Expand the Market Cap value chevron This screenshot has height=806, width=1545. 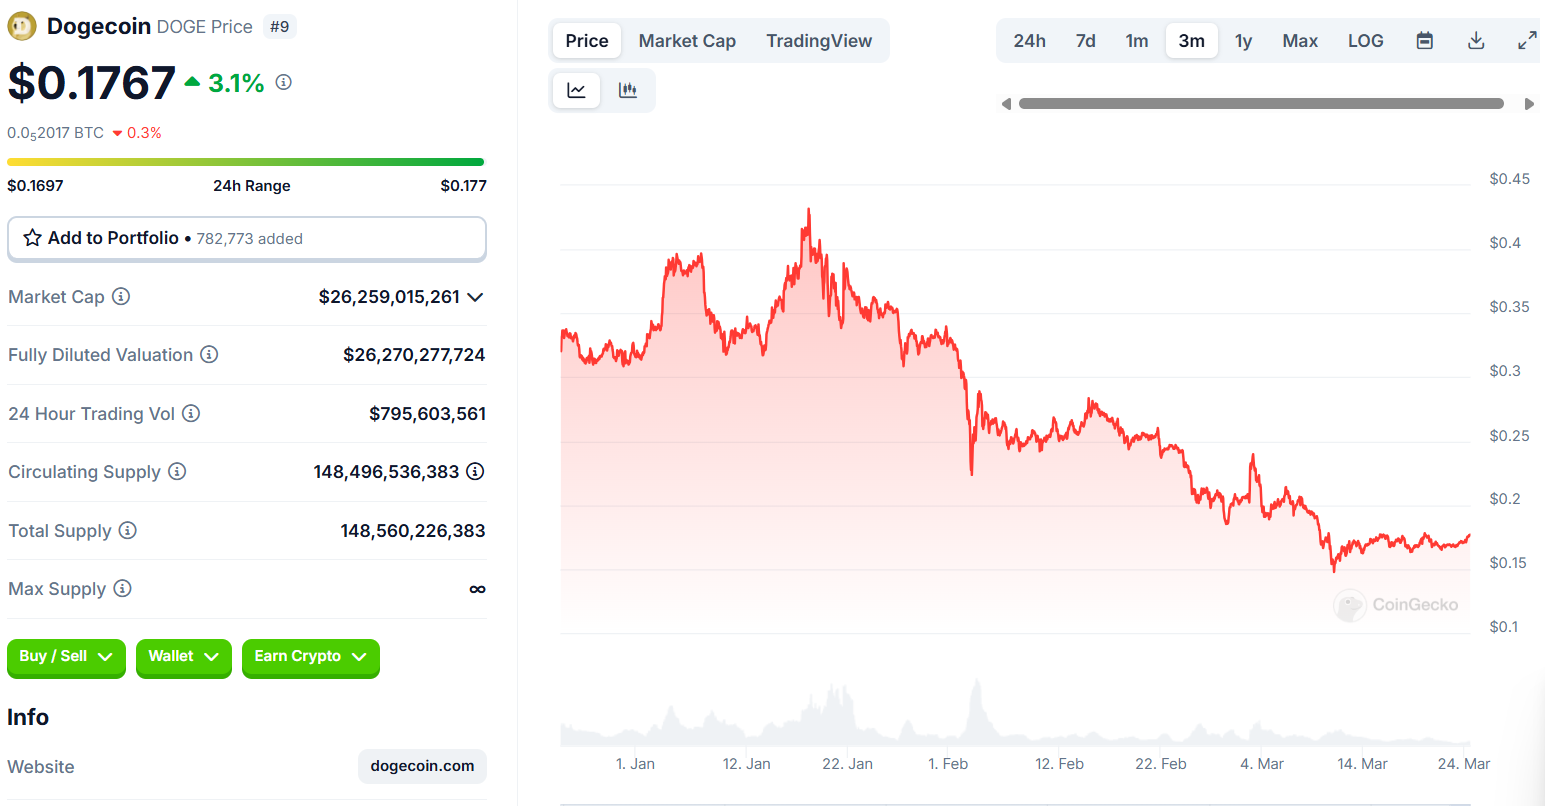click(475, 297)
